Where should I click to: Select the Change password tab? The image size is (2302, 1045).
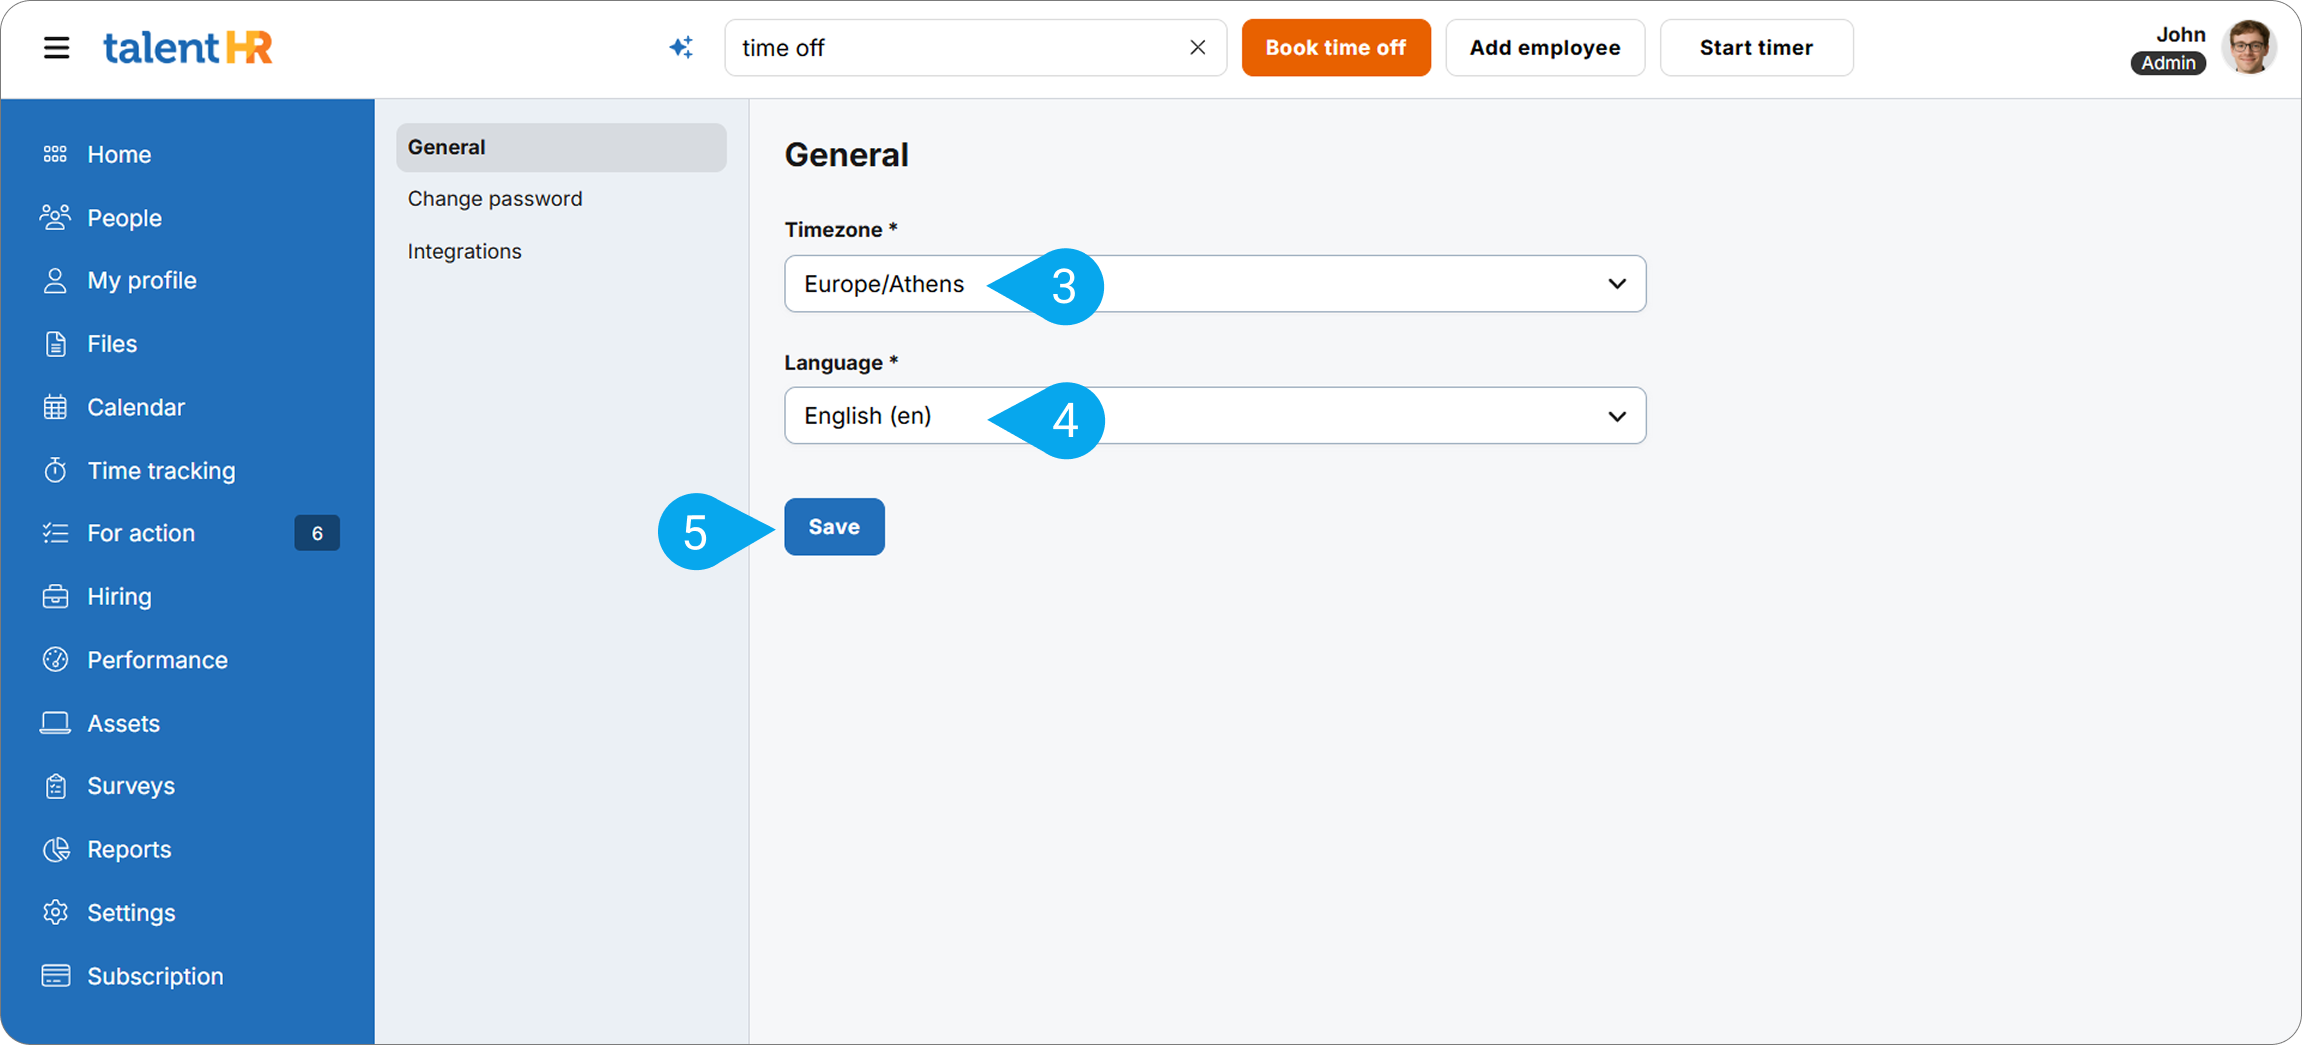pos(494,199)
